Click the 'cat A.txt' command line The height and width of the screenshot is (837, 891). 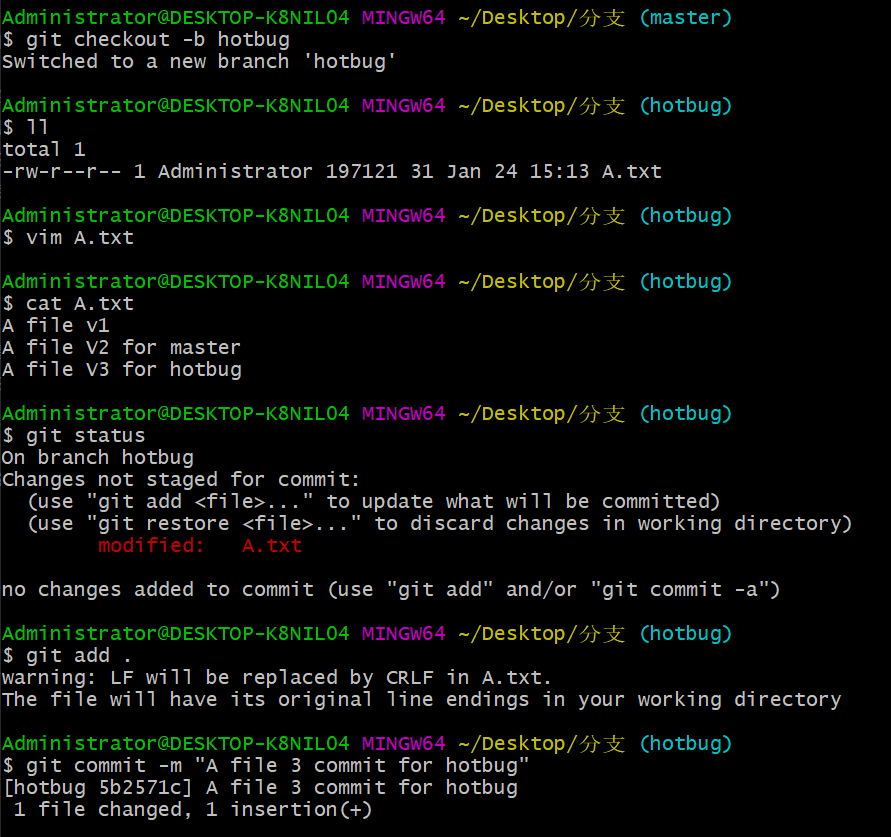coord(68,303)
